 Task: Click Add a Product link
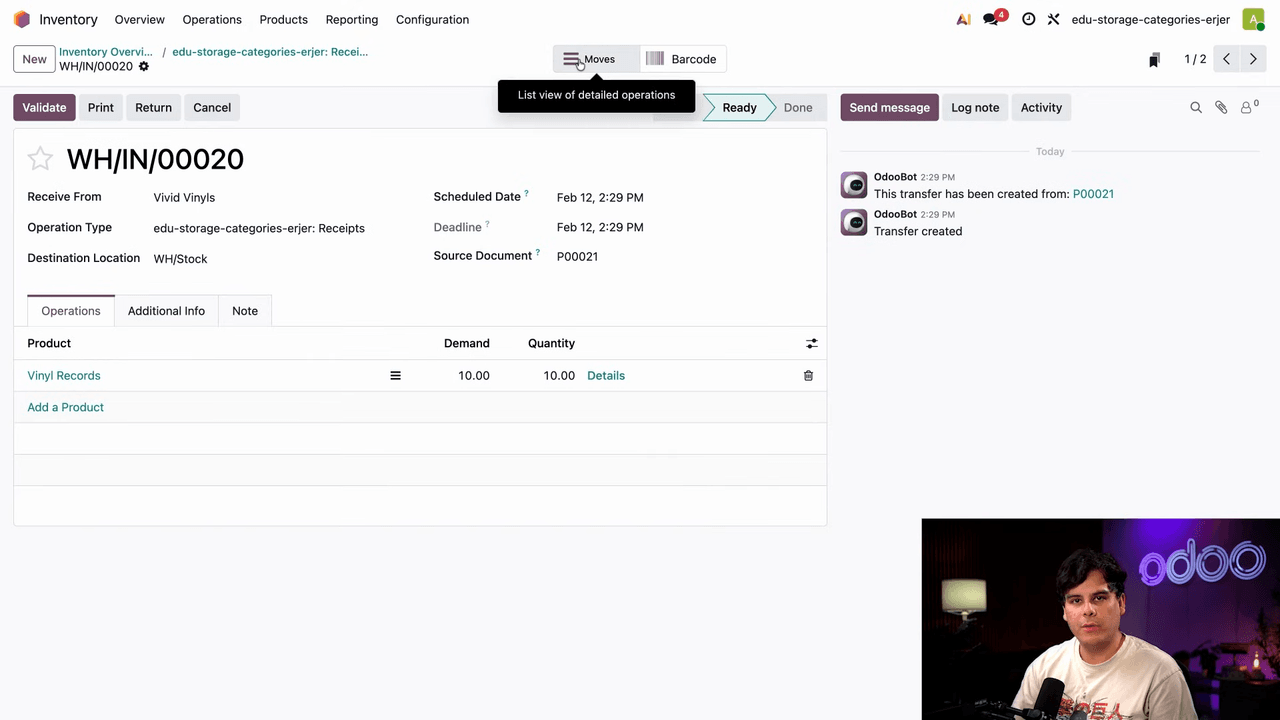pyautogui.click(x=66, y=407)
